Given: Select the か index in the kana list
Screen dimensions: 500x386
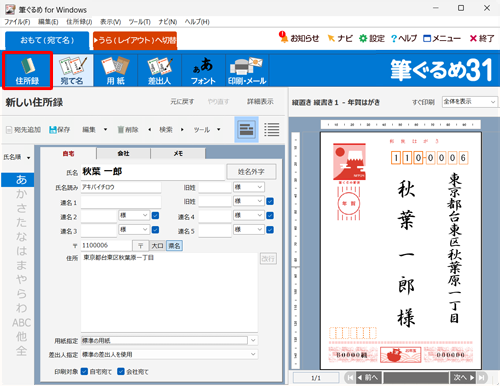Looking at the screenshot, I should tap(21, 194).
